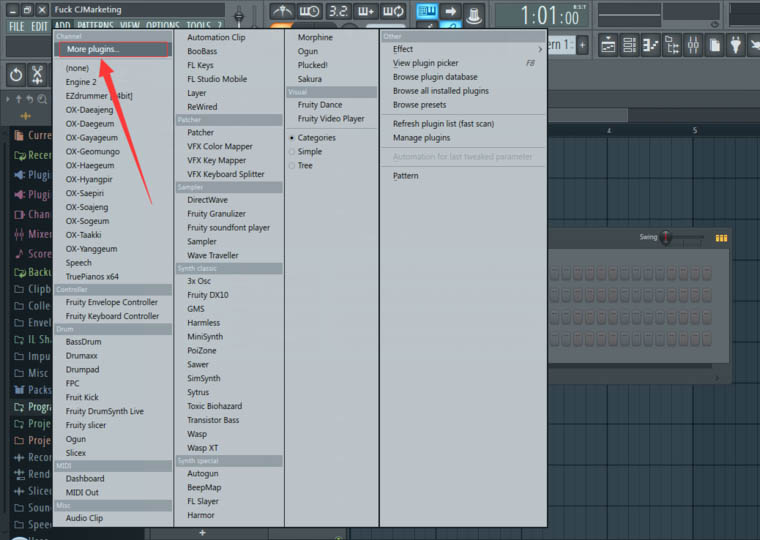Open channel rack graph editor icon
Viewport: 760px width, 540px height.
721,238
